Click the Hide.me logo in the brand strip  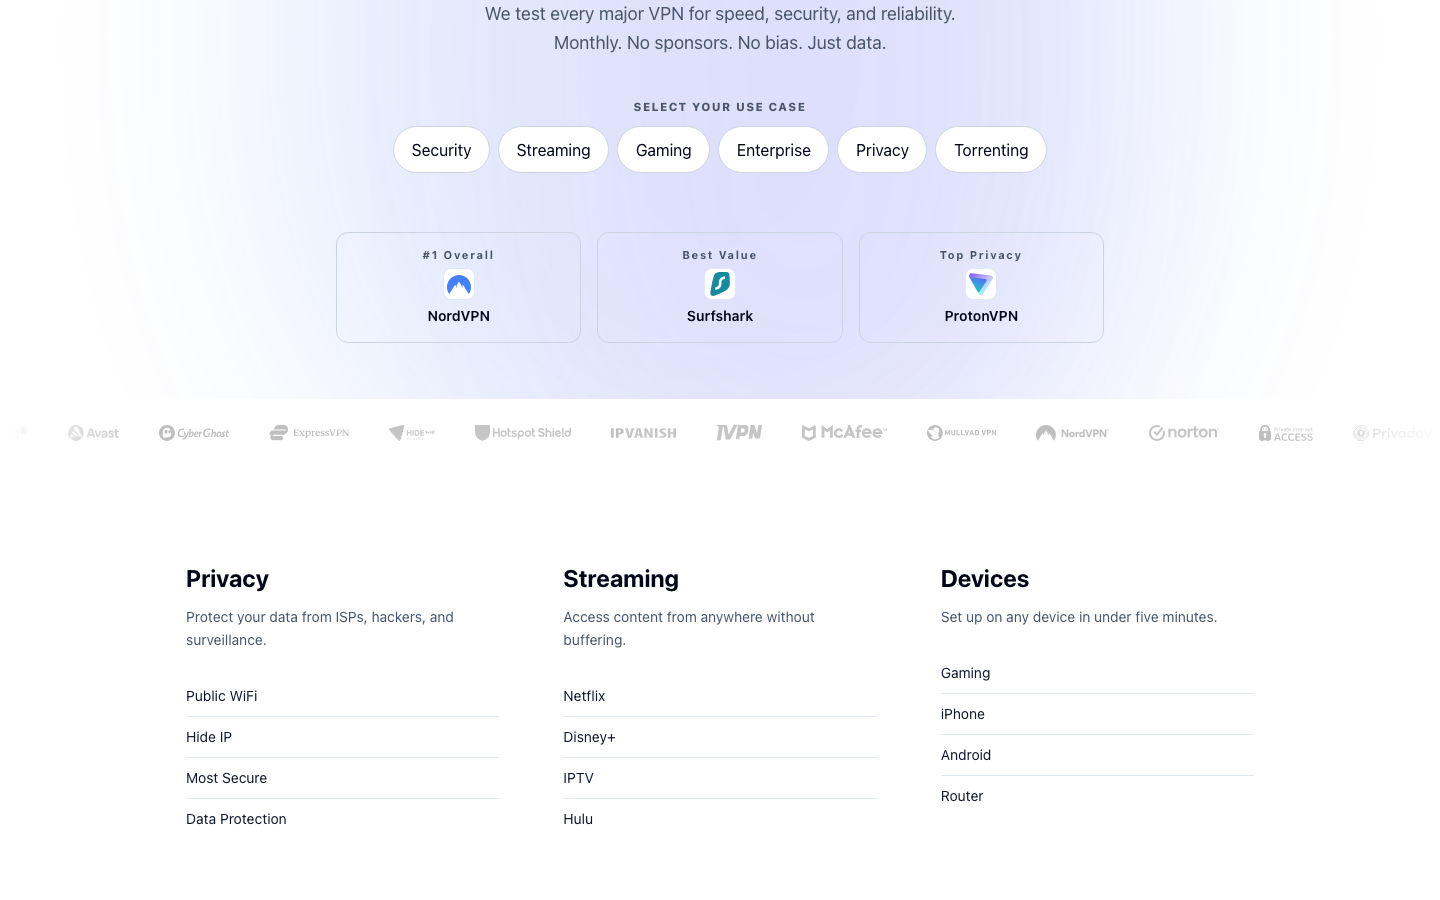[412, 433]
